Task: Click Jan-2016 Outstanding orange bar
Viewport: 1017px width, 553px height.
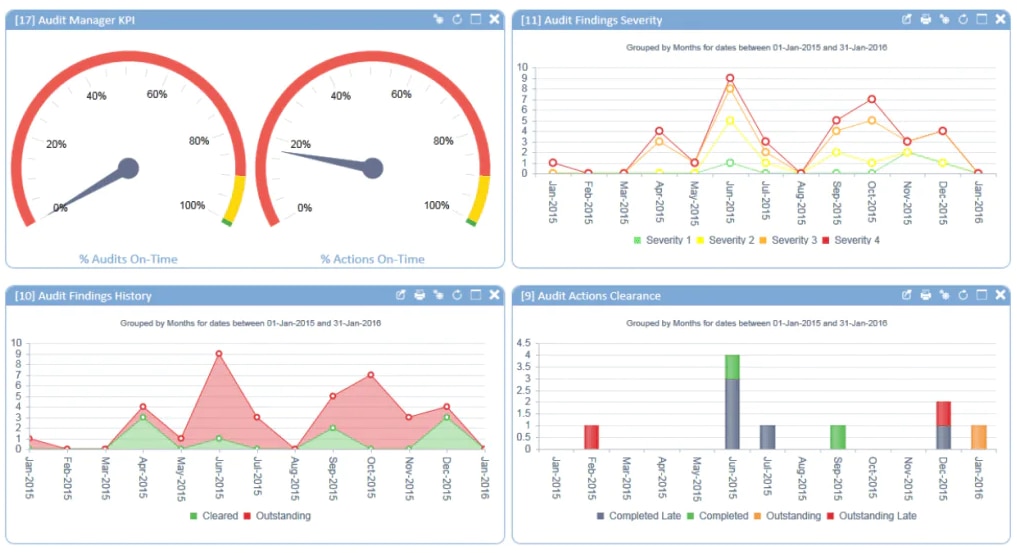Action: point(979,437)
